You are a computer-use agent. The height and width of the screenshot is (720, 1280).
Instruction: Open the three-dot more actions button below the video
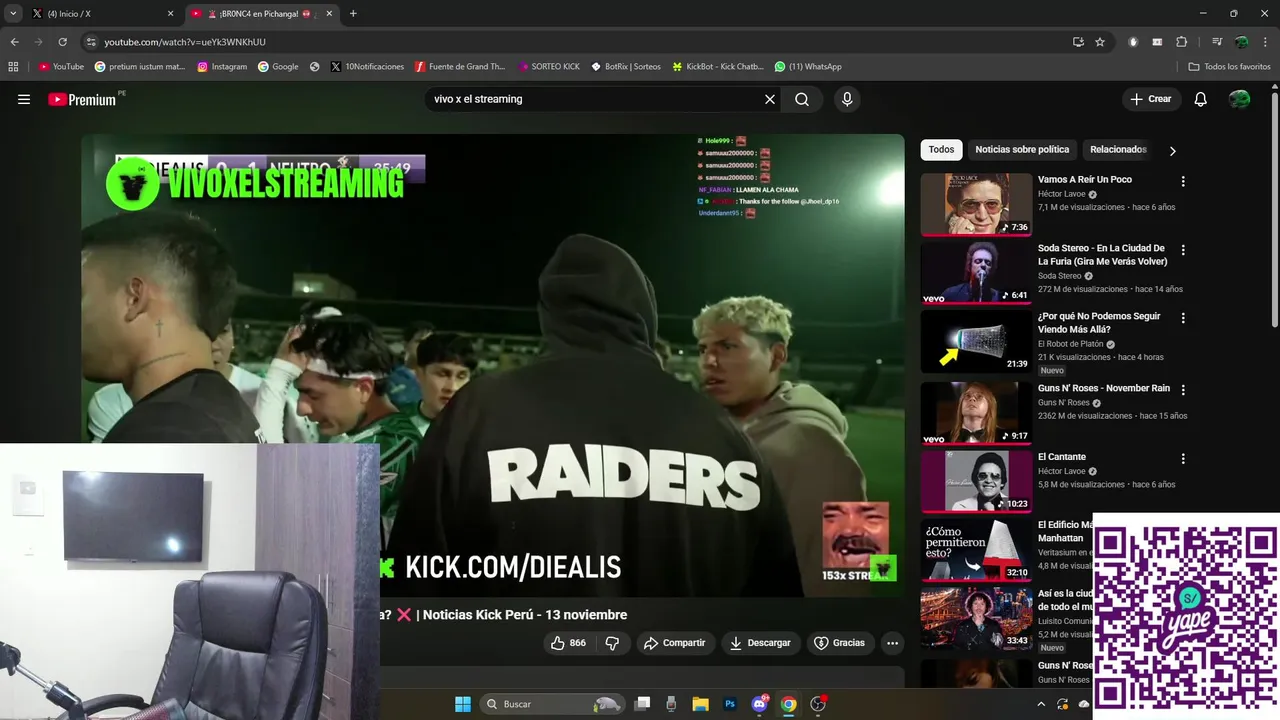[892, 643]
